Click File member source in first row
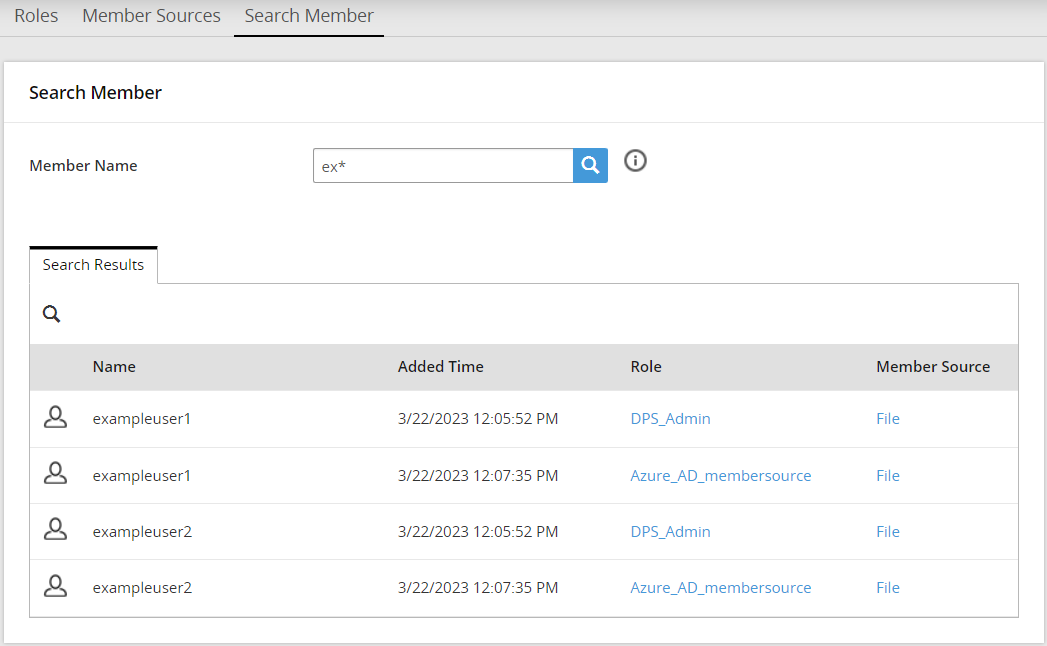This screenshot has width=1047, height=646. coord(887,419)
